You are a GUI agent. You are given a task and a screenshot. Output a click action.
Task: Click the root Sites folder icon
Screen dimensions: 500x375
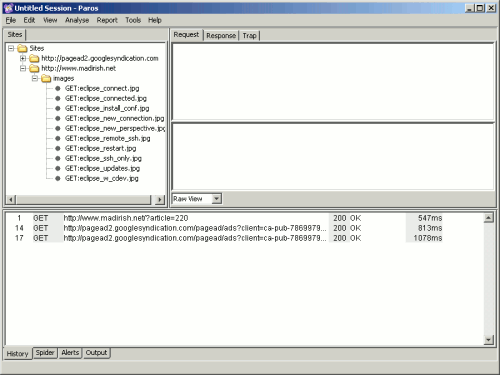22,49
